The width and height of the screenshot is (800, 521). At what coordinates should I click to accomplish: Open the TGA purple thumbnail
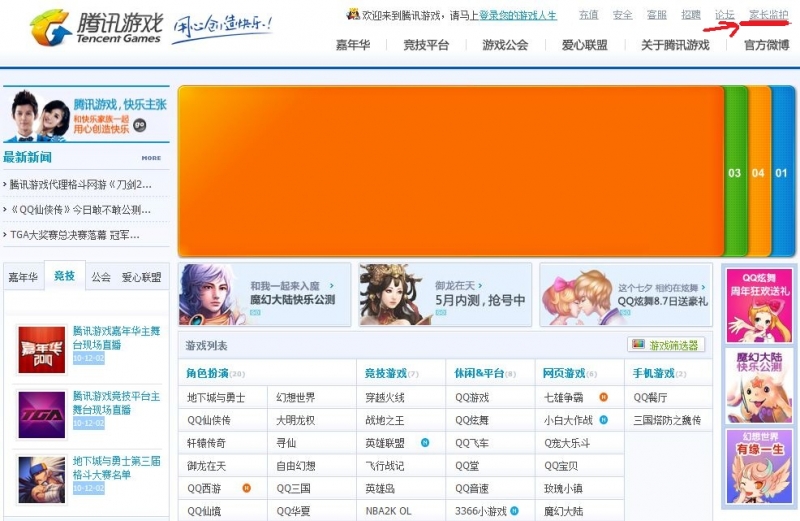pyautogui.click(x=42, y=415)
